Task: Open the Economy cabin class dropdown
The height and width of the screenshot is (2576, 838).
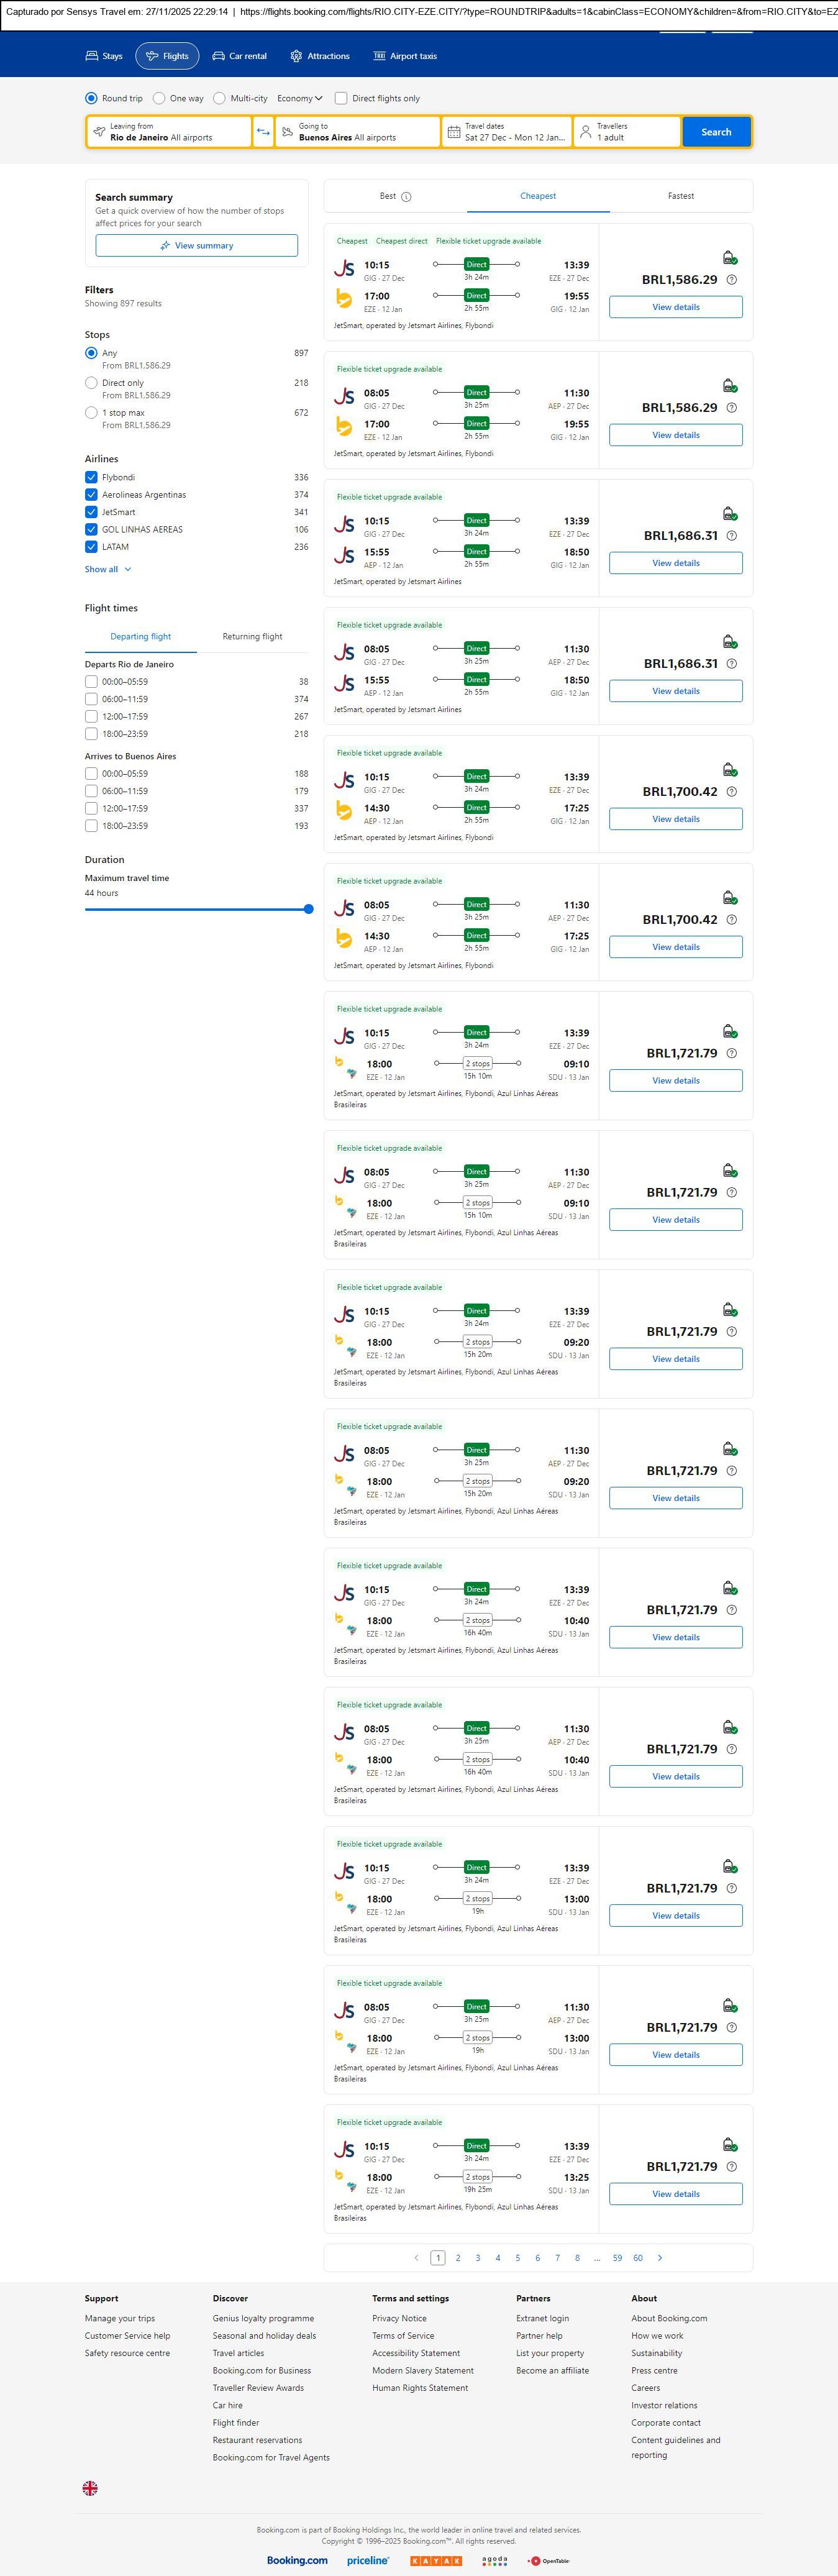Action: [x=299, y=99]
